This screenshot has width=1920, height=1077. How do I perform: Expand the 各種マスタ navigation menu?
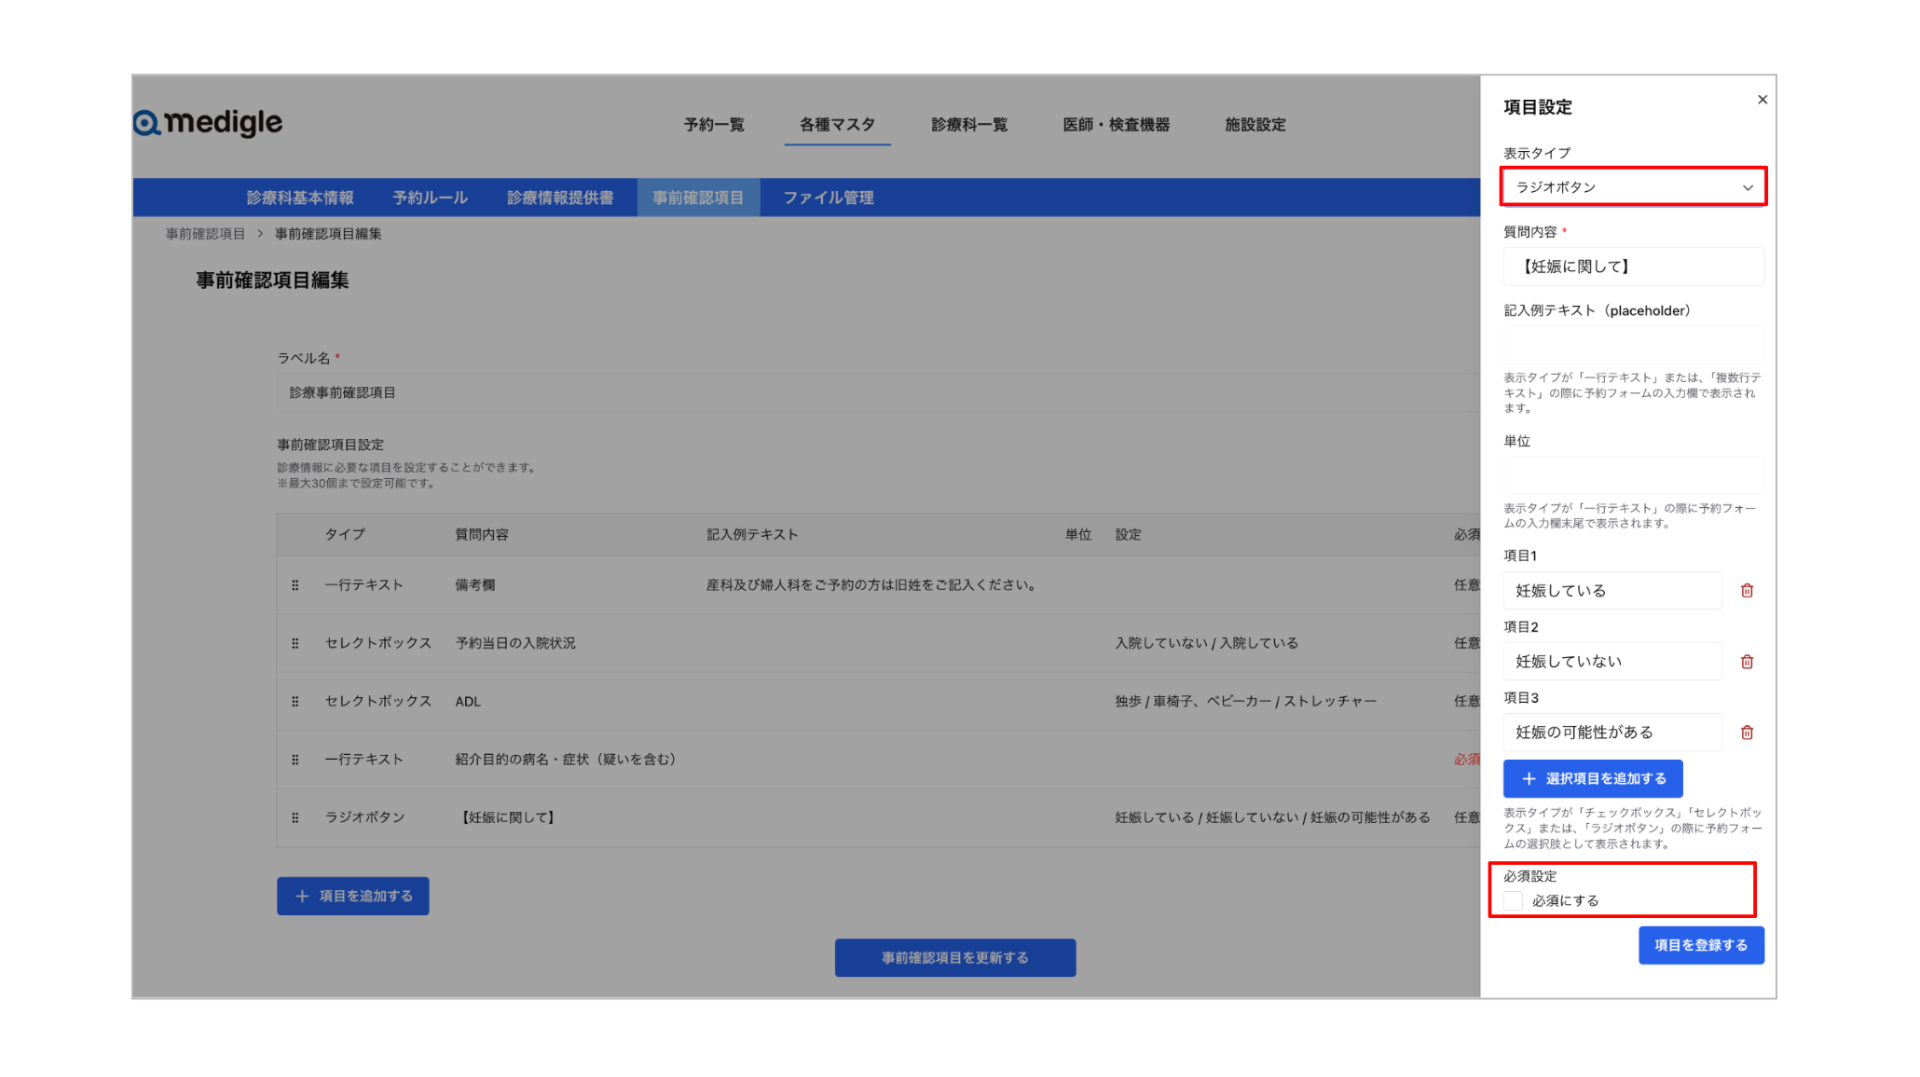tap(837, 124)
